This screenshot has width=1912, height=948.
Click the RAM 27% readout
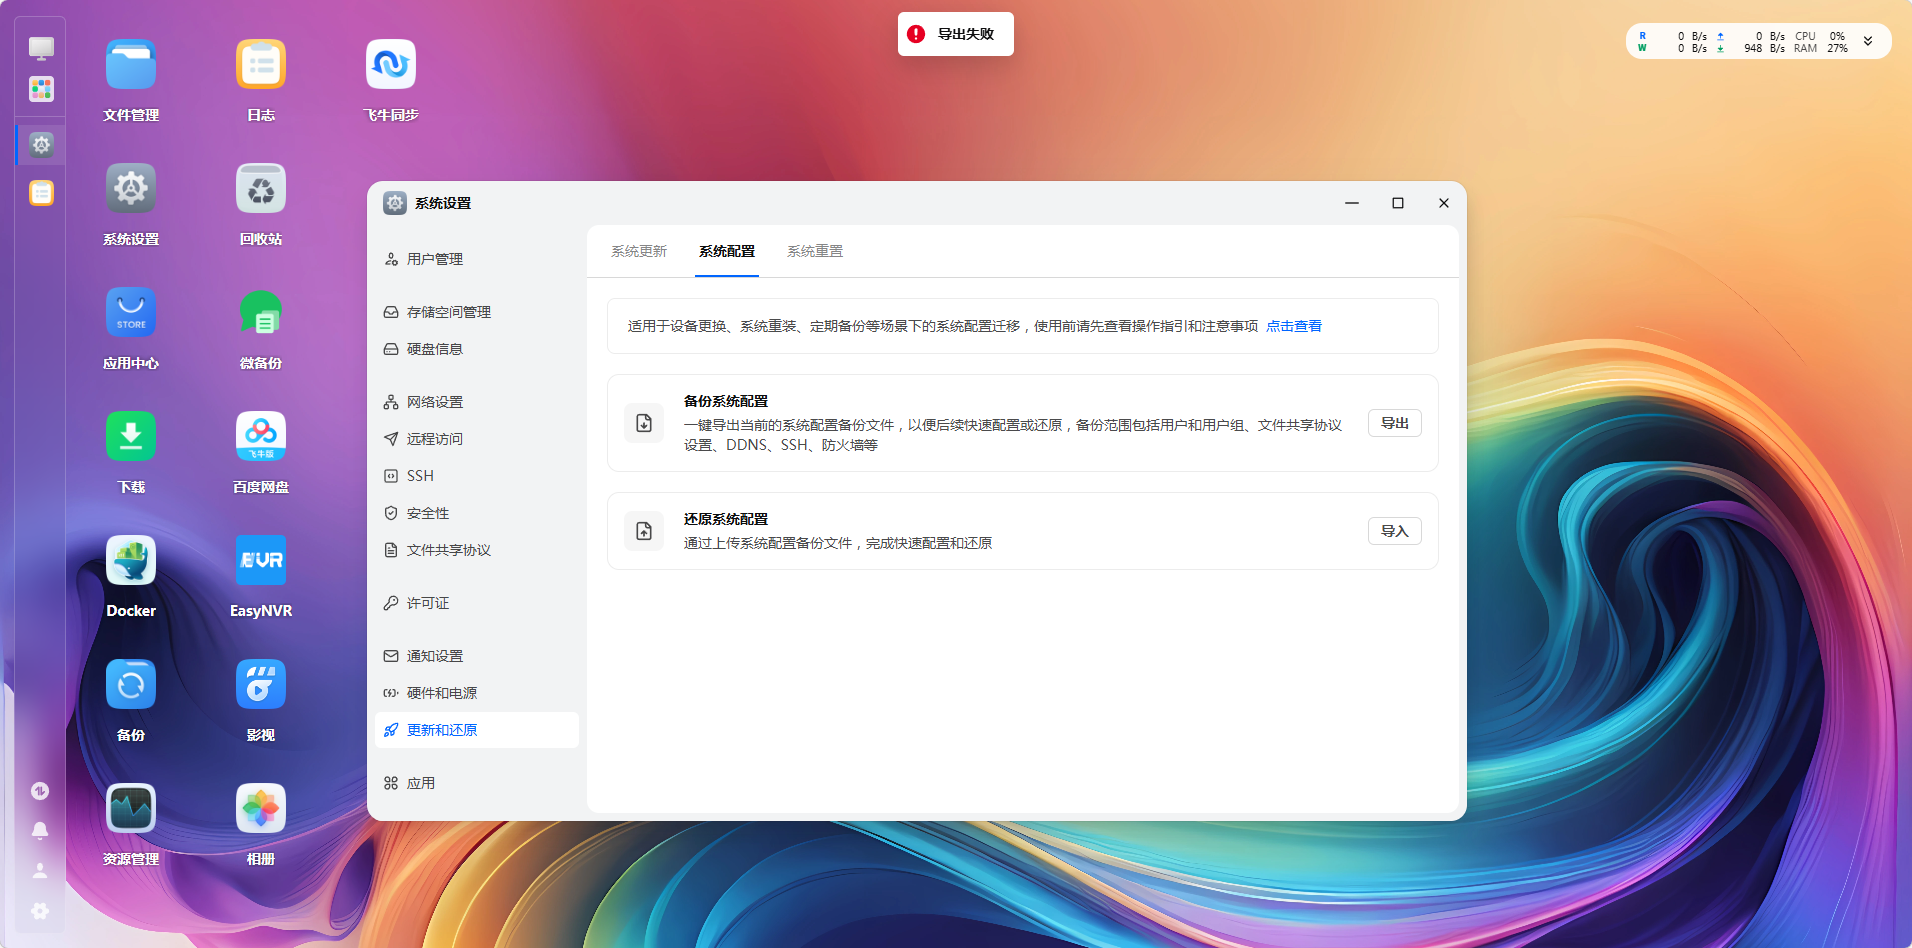(x=1821, y=48)
